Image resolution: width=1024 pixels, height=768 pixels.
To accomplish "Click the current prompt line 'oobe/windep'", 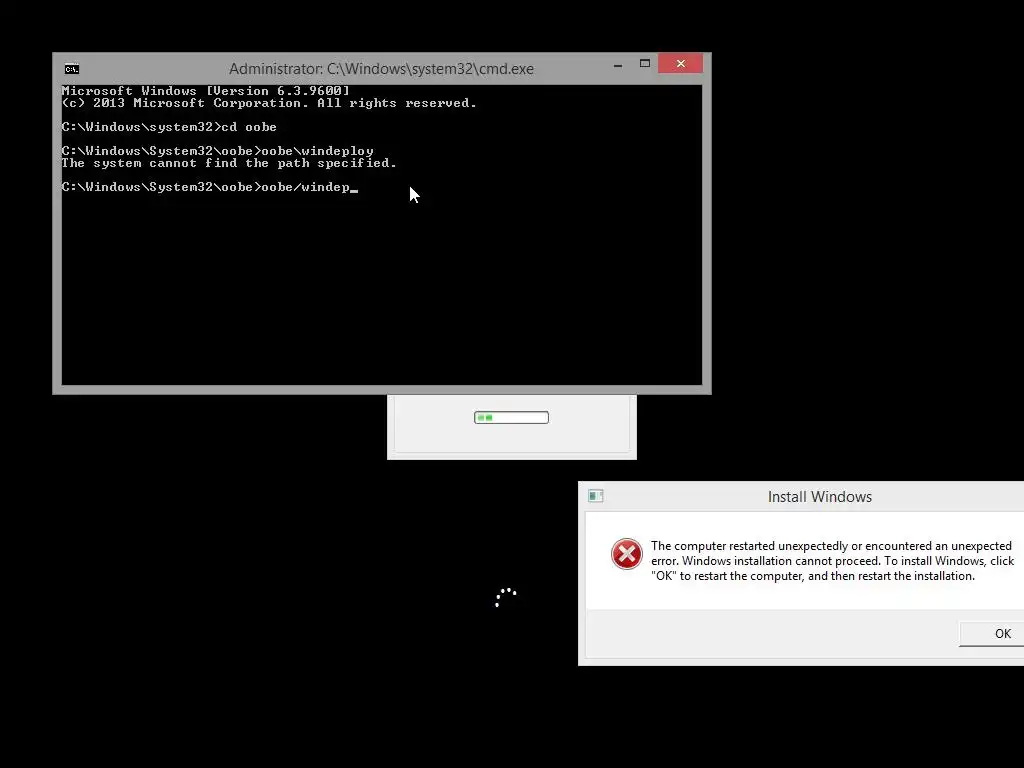I will [210, 187].
